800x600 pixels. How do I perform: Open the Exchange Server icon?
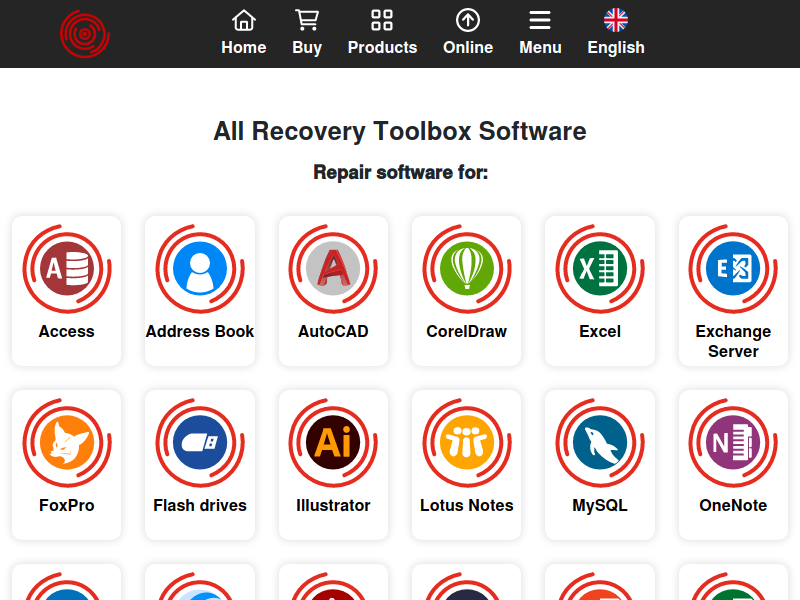point(733,269)
